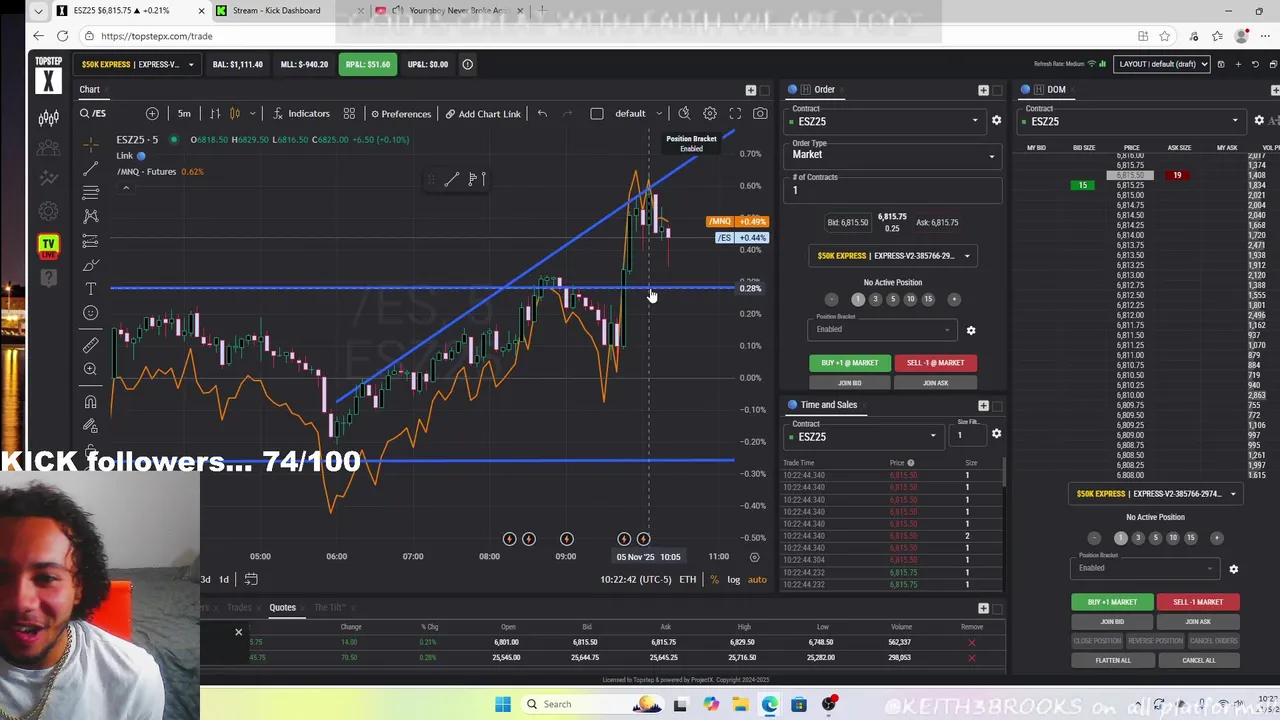This screenshot has height=720, width=1280.
Task: Open Order contract settings gear
Action: click(996, 121)
